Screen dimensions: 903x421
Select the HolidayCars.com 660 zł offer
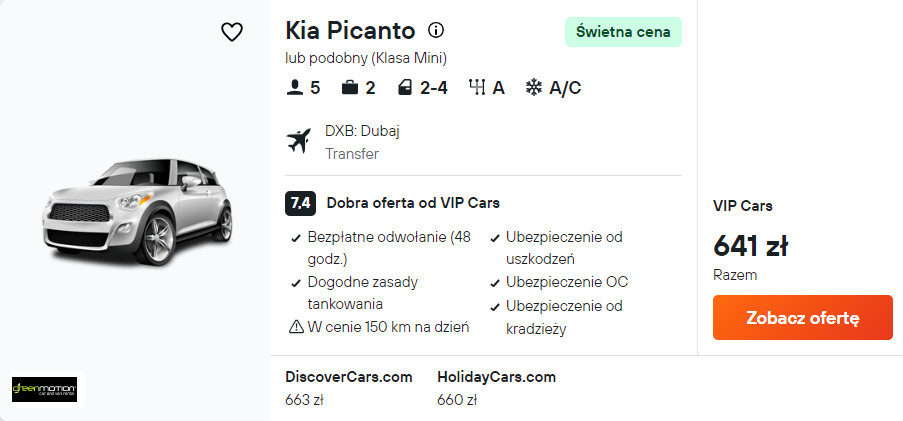pyautogui.click(x=496, y=388)
